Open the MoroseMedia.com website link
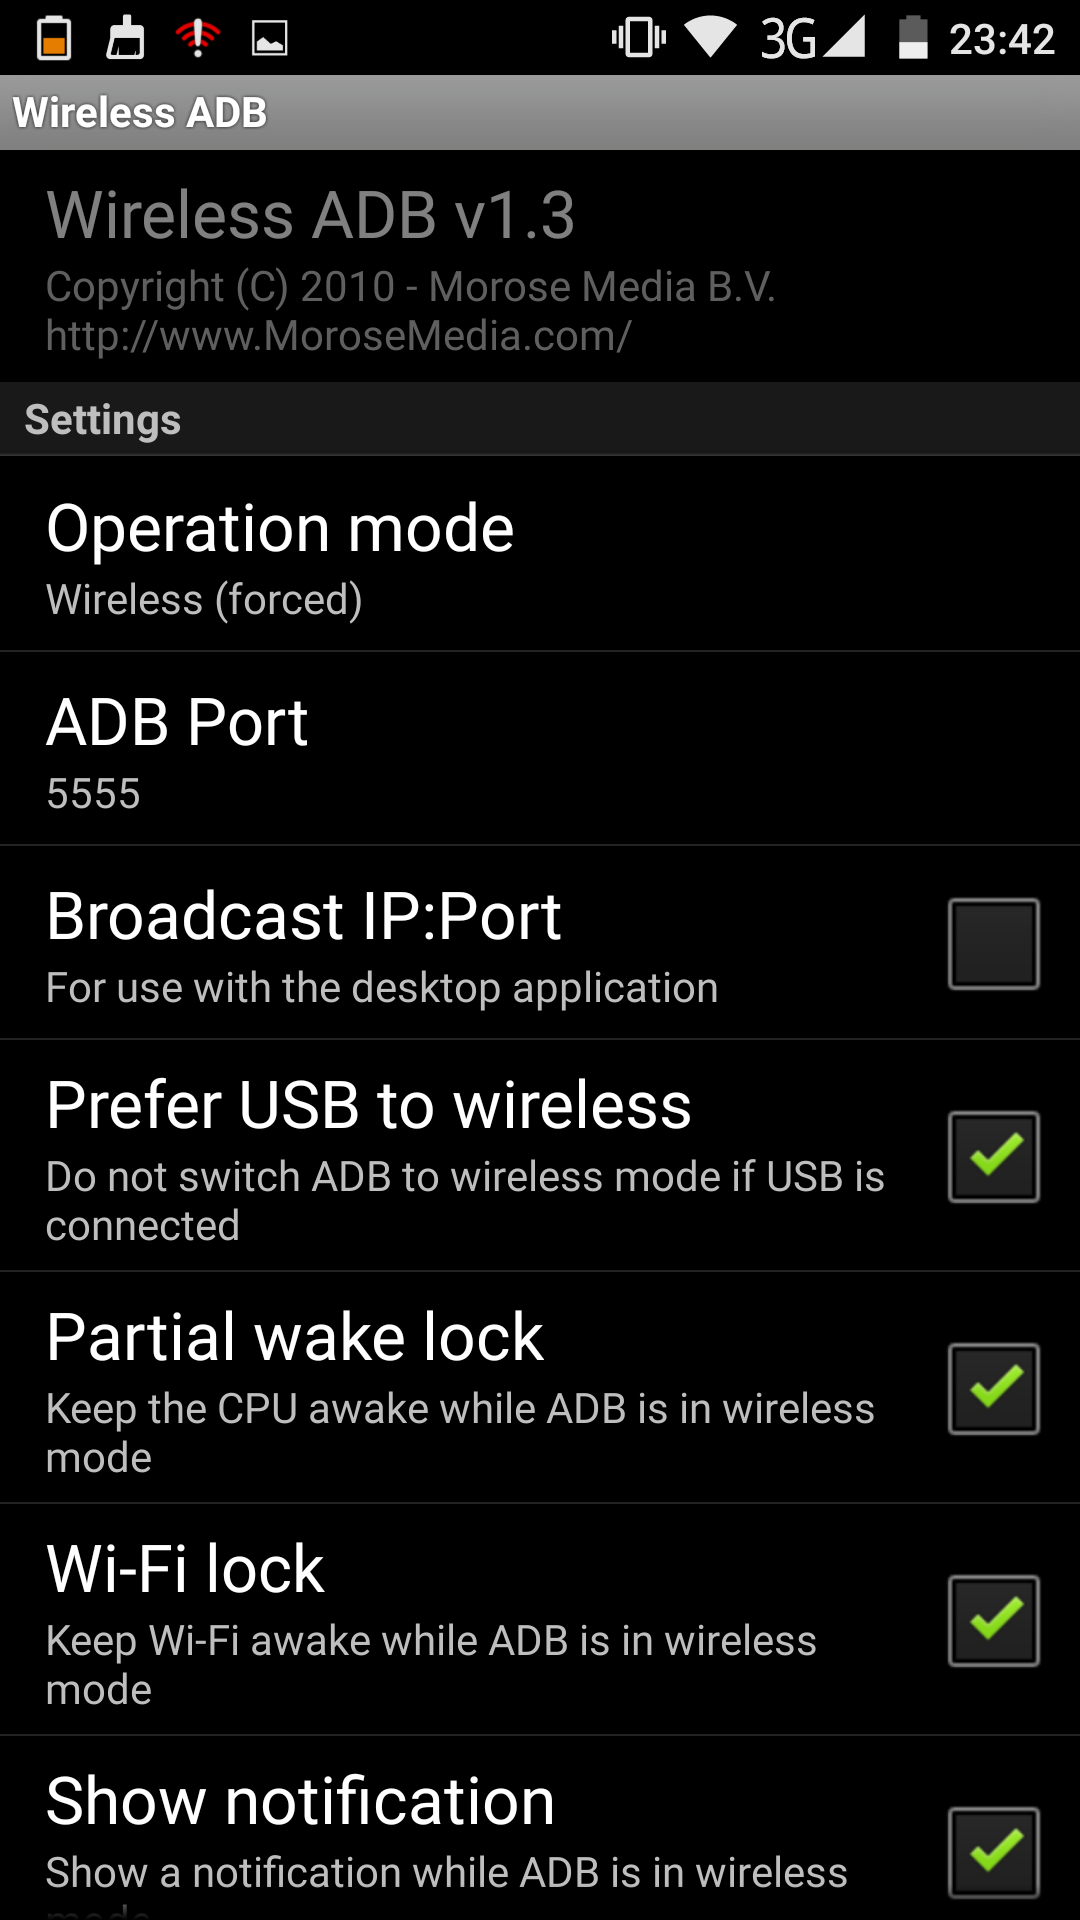The image size is (1080, 1920). (x=338, y=336)
